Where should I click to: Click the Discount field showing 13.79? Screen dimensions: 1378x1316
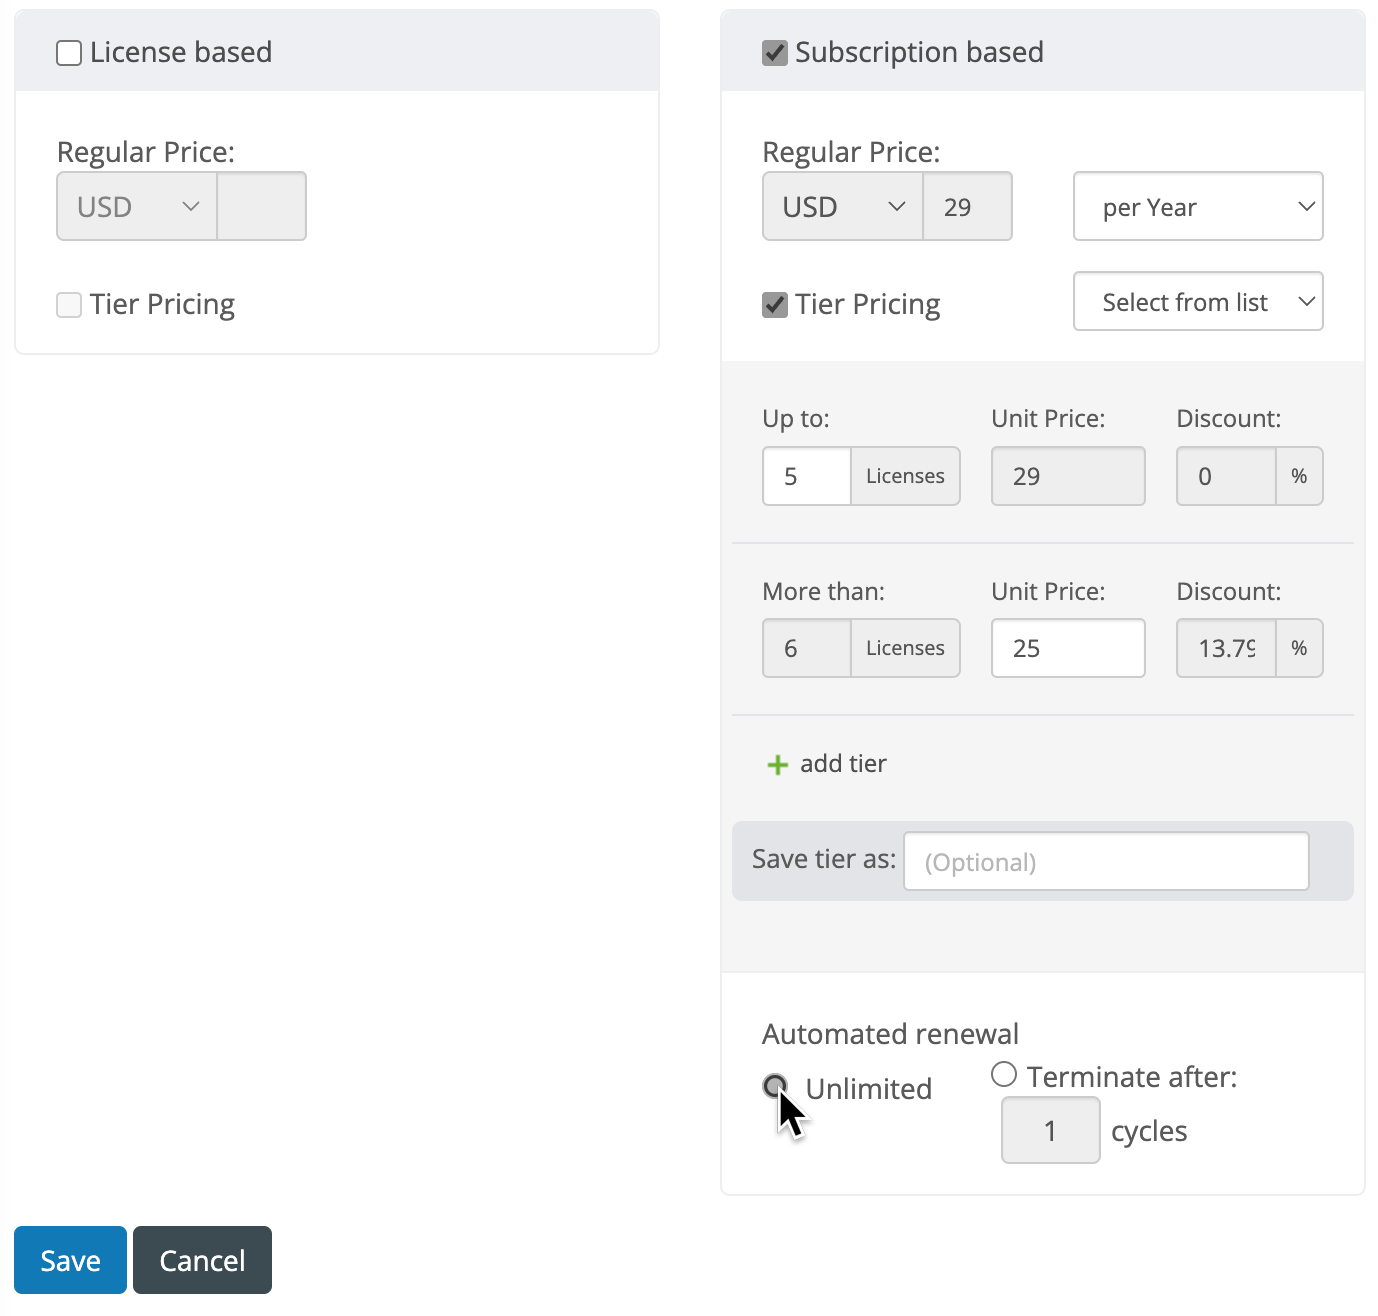point(1226,648)
